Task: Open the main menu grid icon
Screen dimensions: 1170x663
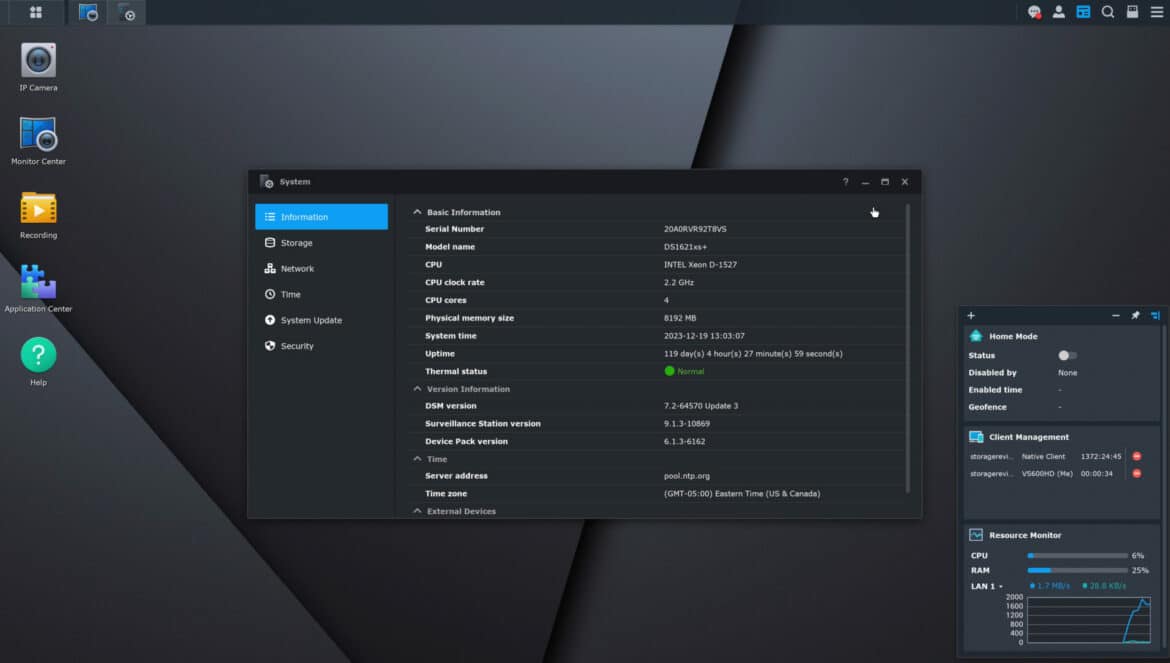Action: (x=36, y=12)
